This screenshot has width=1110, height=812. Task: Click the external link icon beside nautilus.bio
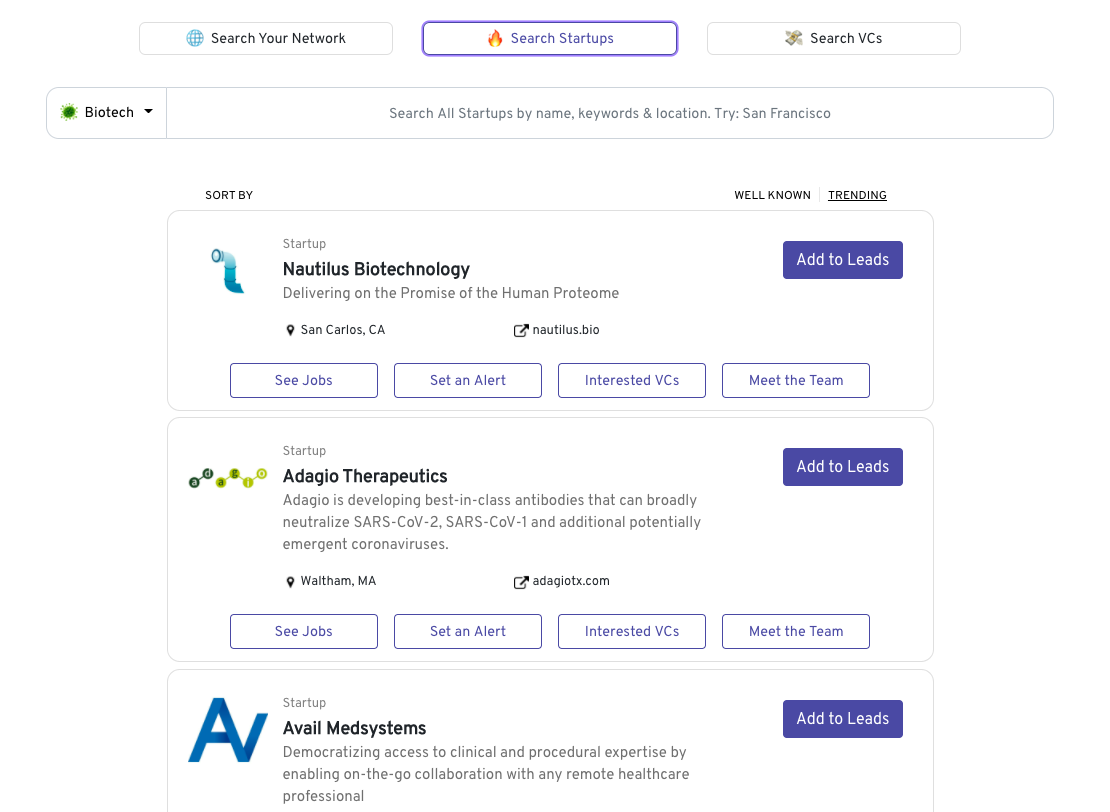(x=521, y=330)
